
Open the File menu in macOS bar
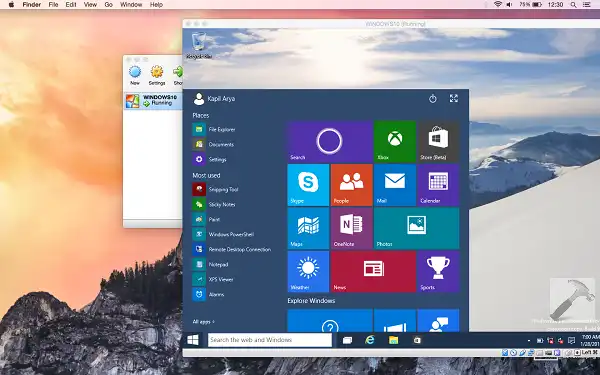[x=53, y=5]
